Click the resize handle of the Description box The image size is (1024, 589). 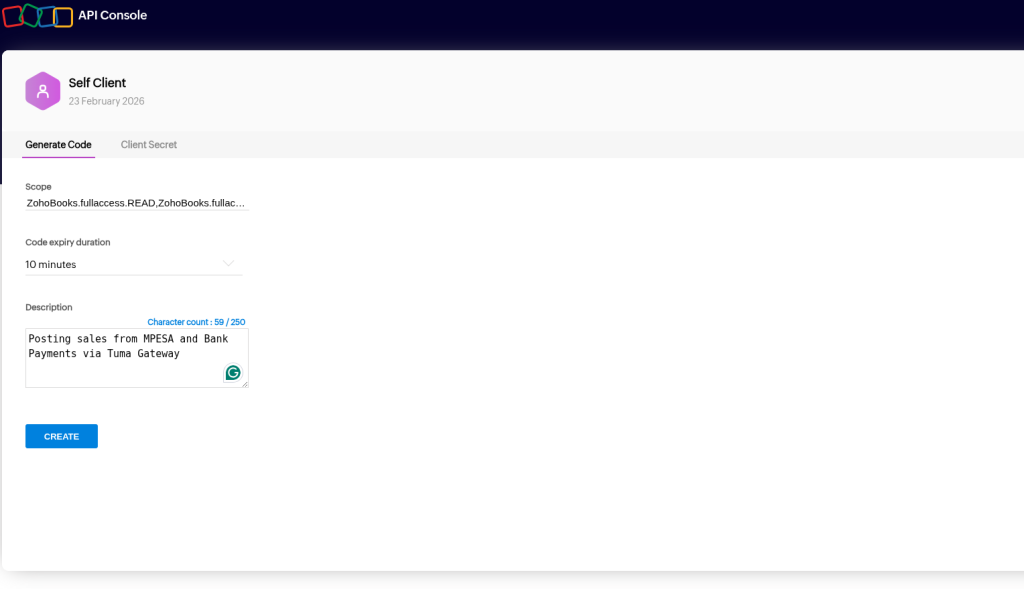point(245,384)
